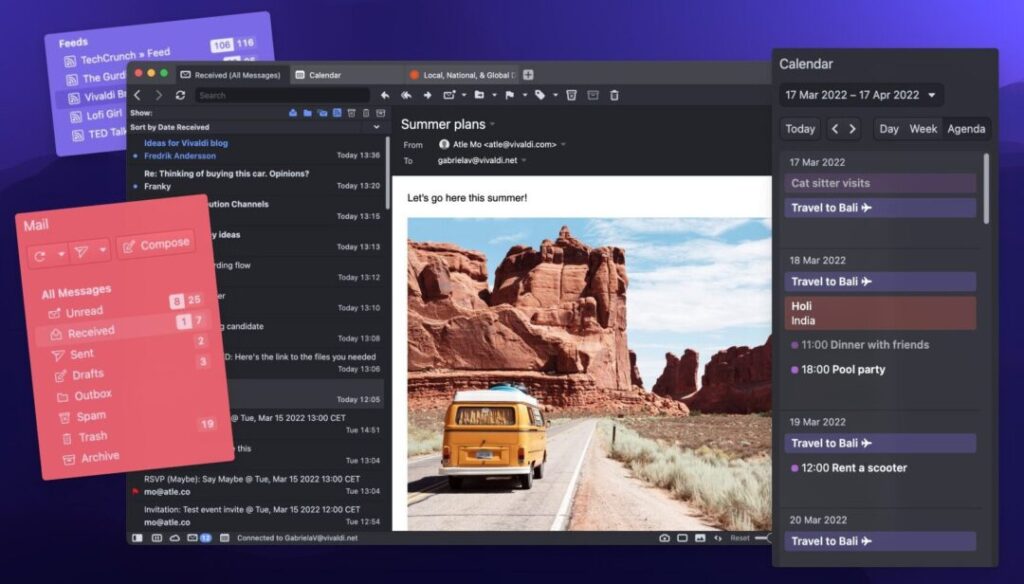Open the 18:00 Pool party event
The image size is (1024, 584).
point(839,370)
